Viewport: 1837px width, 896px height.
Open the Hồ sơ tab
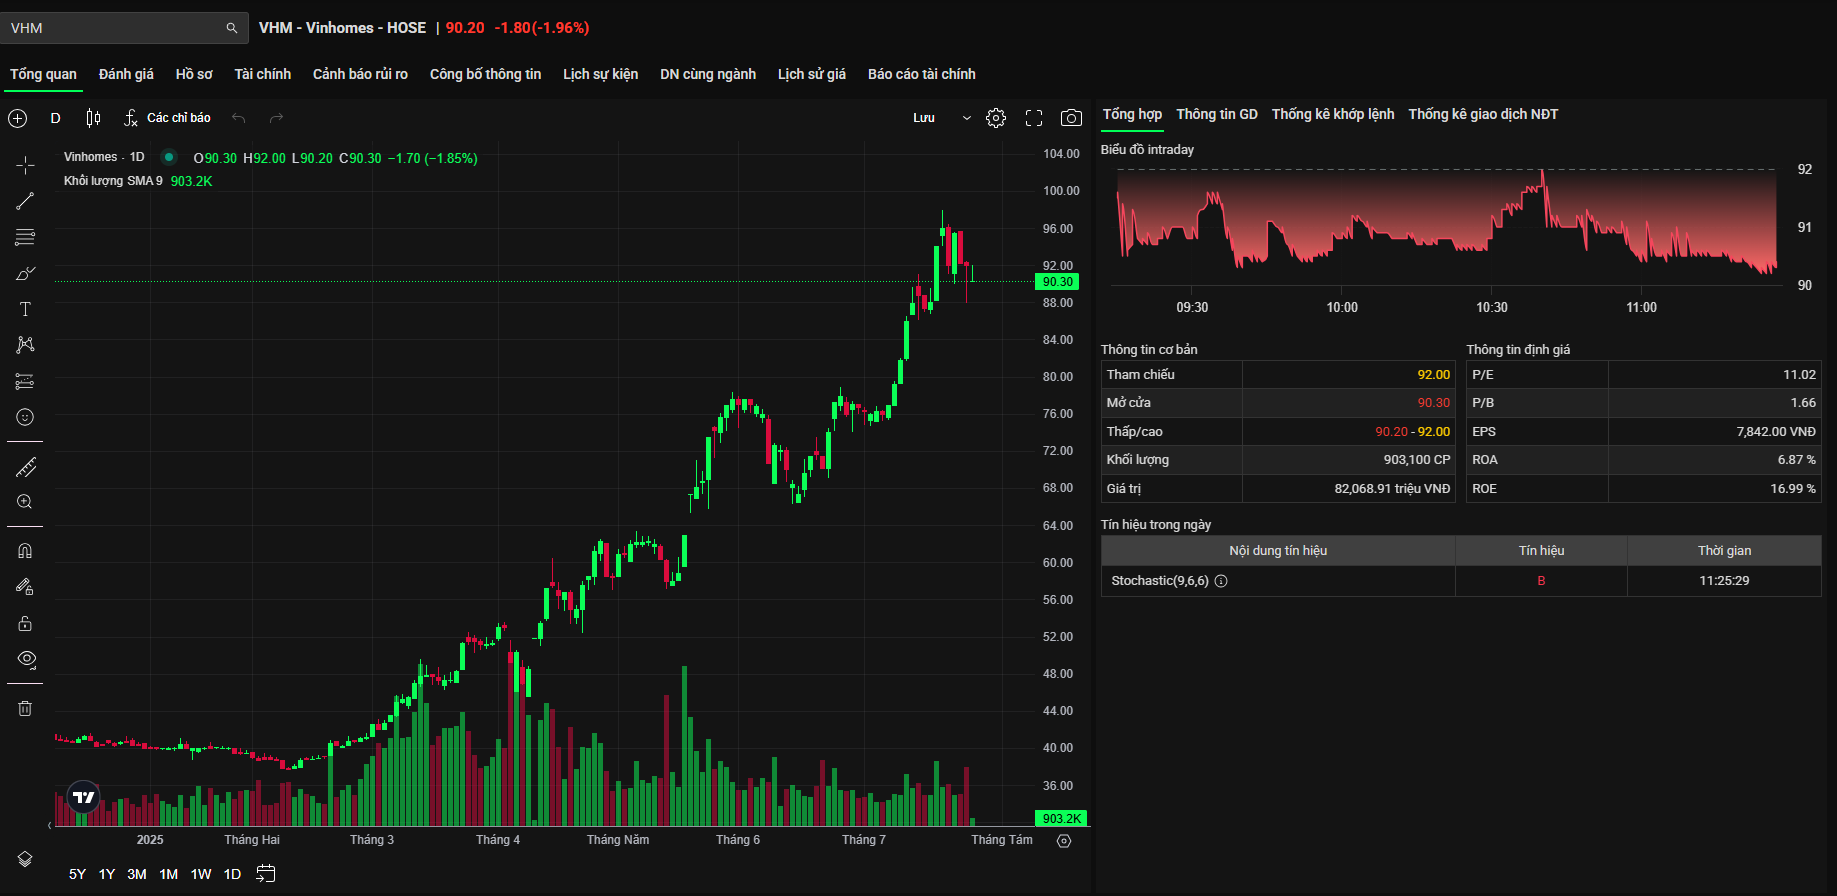pos(194,74)
